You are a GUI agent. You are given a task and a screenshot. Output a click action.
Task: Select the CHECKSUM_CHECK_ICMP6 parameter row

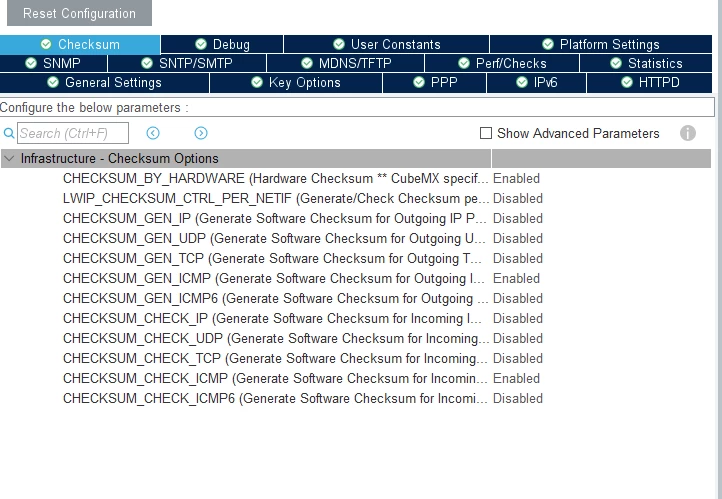pos(275,399)
